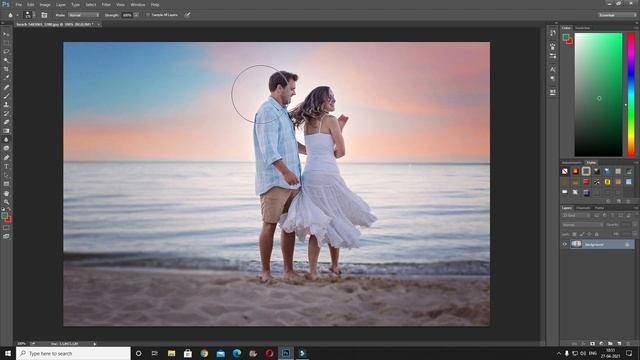Viewport: 640px width, 360px height.
Task: Select the Pen tool
Action: click(x=6, y=158)
